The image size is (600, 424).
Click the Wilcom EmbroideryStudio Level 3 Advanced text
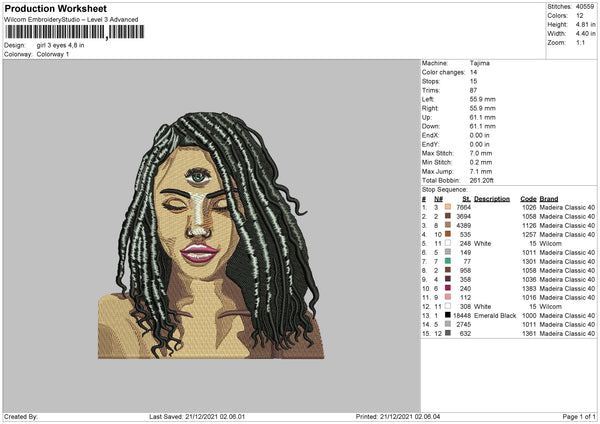(x=71, y=20)
